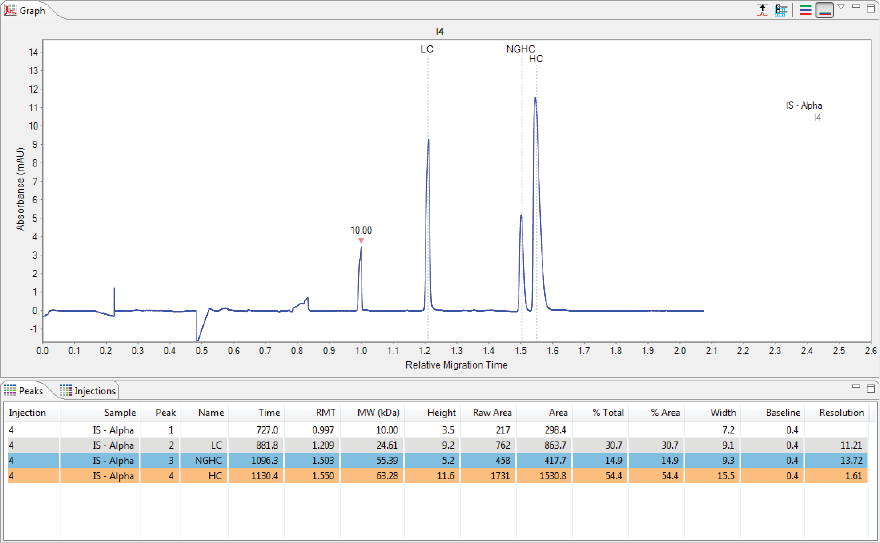Click the % Total value 54.4

tap(613, 476)
